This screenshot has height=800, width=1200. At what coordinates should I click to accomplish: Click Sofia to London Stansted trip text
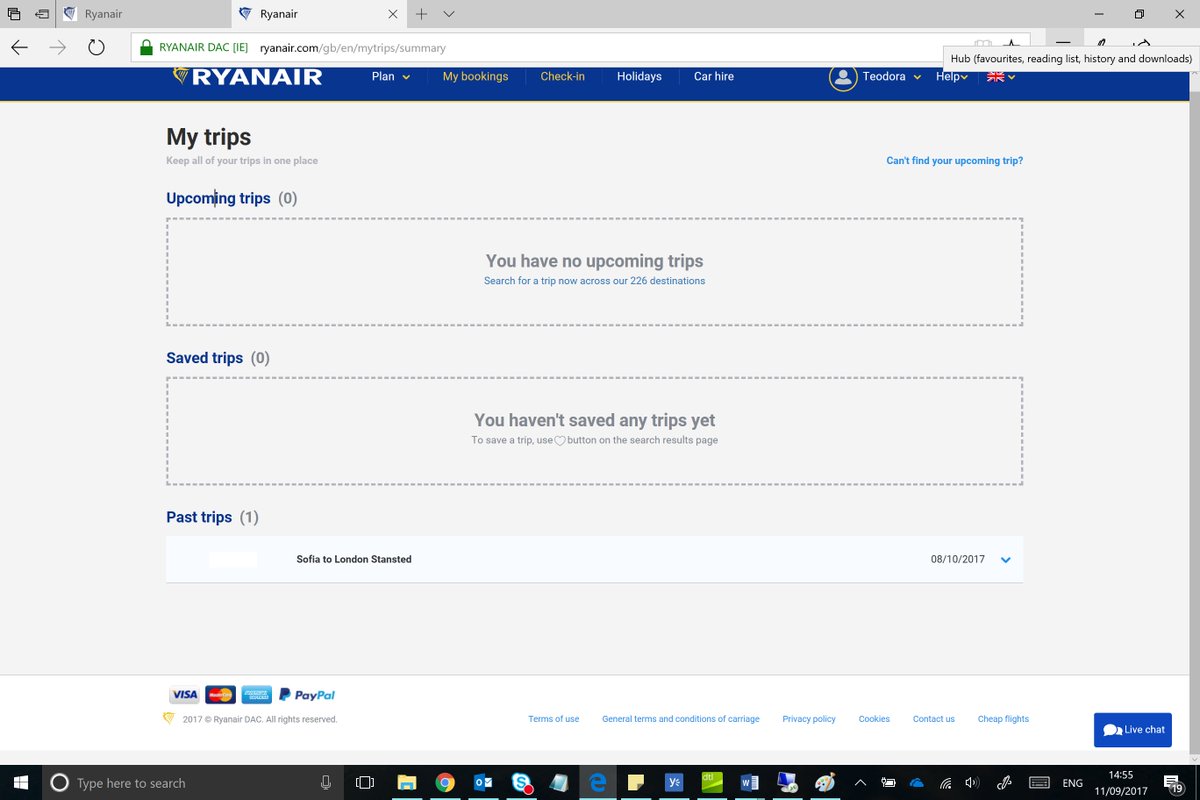[354, 560]
